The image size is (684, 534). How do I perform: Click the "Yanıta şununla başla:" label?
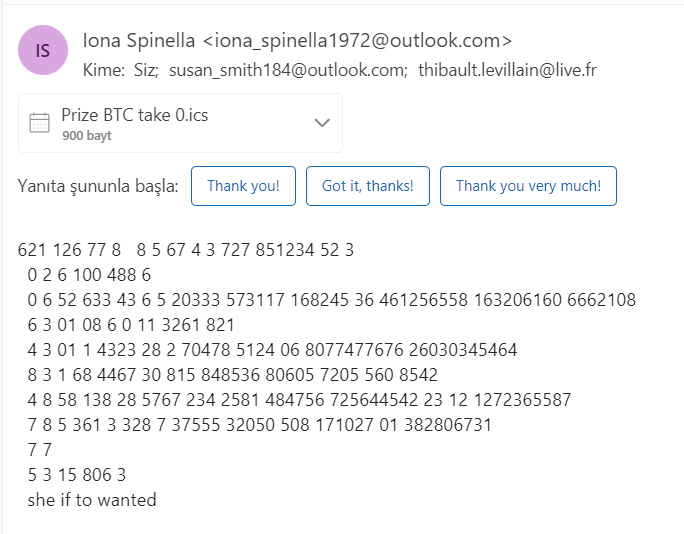(x=99, y=186)
